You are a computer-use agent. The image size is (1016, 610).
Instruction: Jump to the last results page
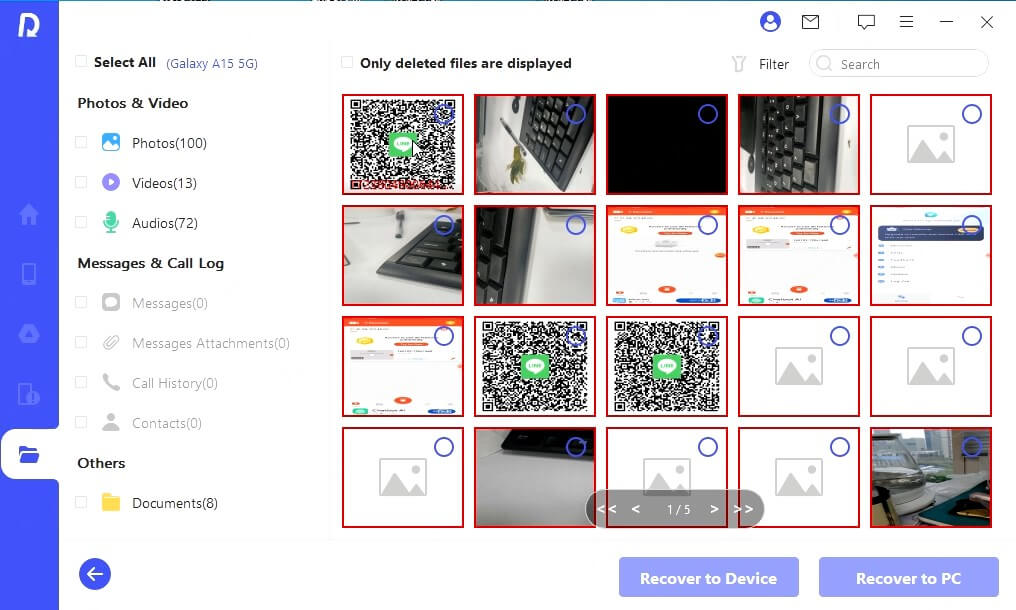click(744, 509)
